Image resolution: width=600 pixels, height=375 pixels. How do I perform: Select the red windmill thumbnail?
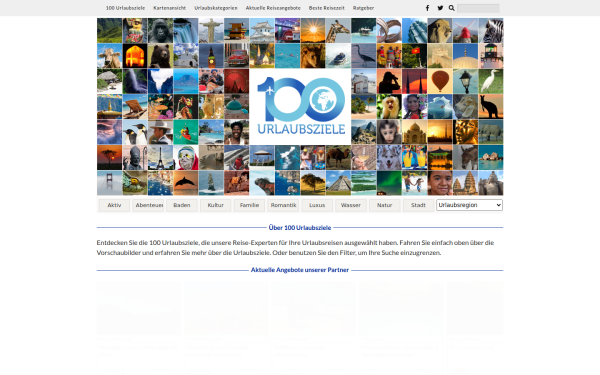point(465,31)
